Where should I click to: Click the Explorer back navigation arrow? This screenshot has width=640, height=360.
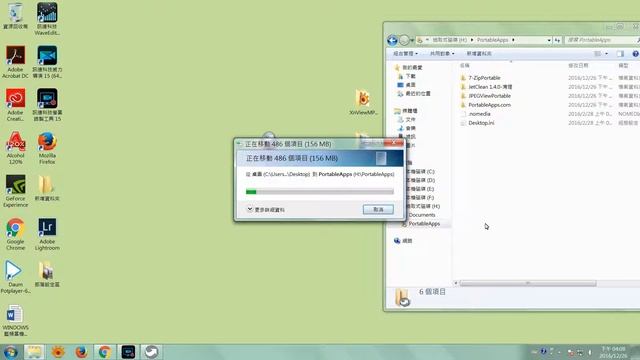pyautogui.click(x=392, y=40)
